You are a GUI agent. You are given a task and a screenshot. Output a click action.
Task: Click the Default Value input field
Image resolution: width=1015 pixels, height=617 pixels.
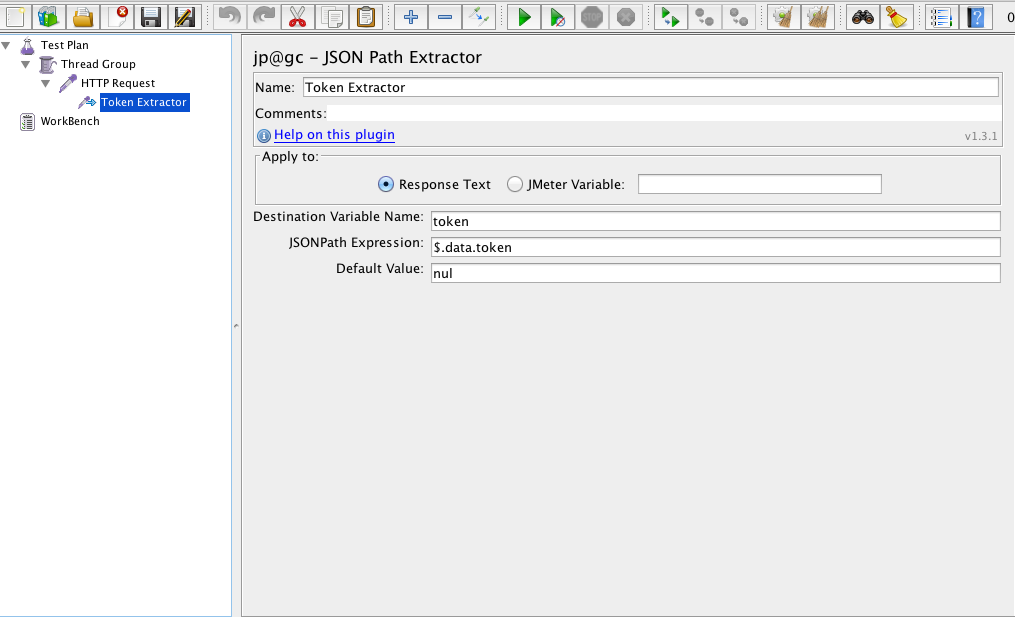[714, 273]
